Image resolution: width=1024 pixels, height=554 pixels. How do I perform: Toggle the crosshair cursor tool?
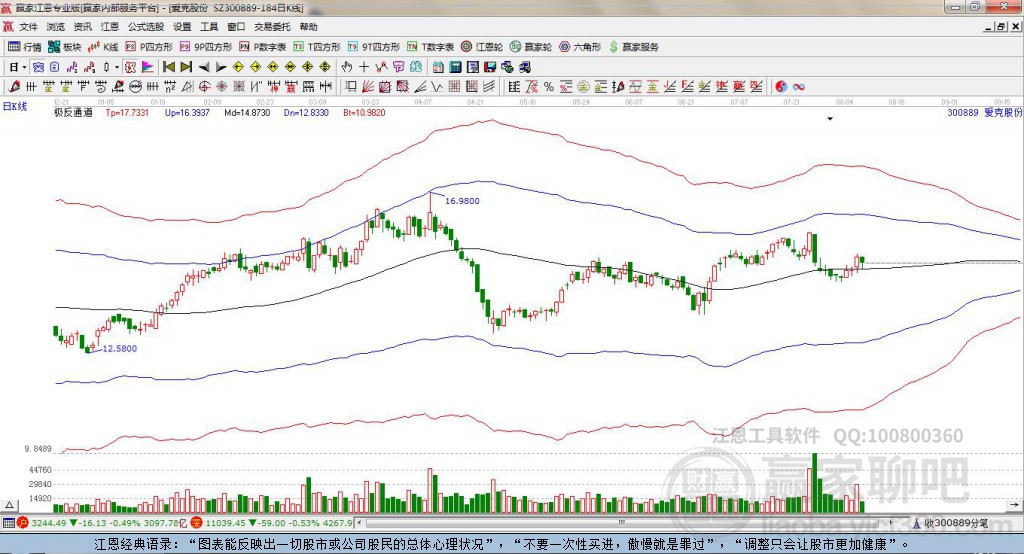(x=364, y=67)
